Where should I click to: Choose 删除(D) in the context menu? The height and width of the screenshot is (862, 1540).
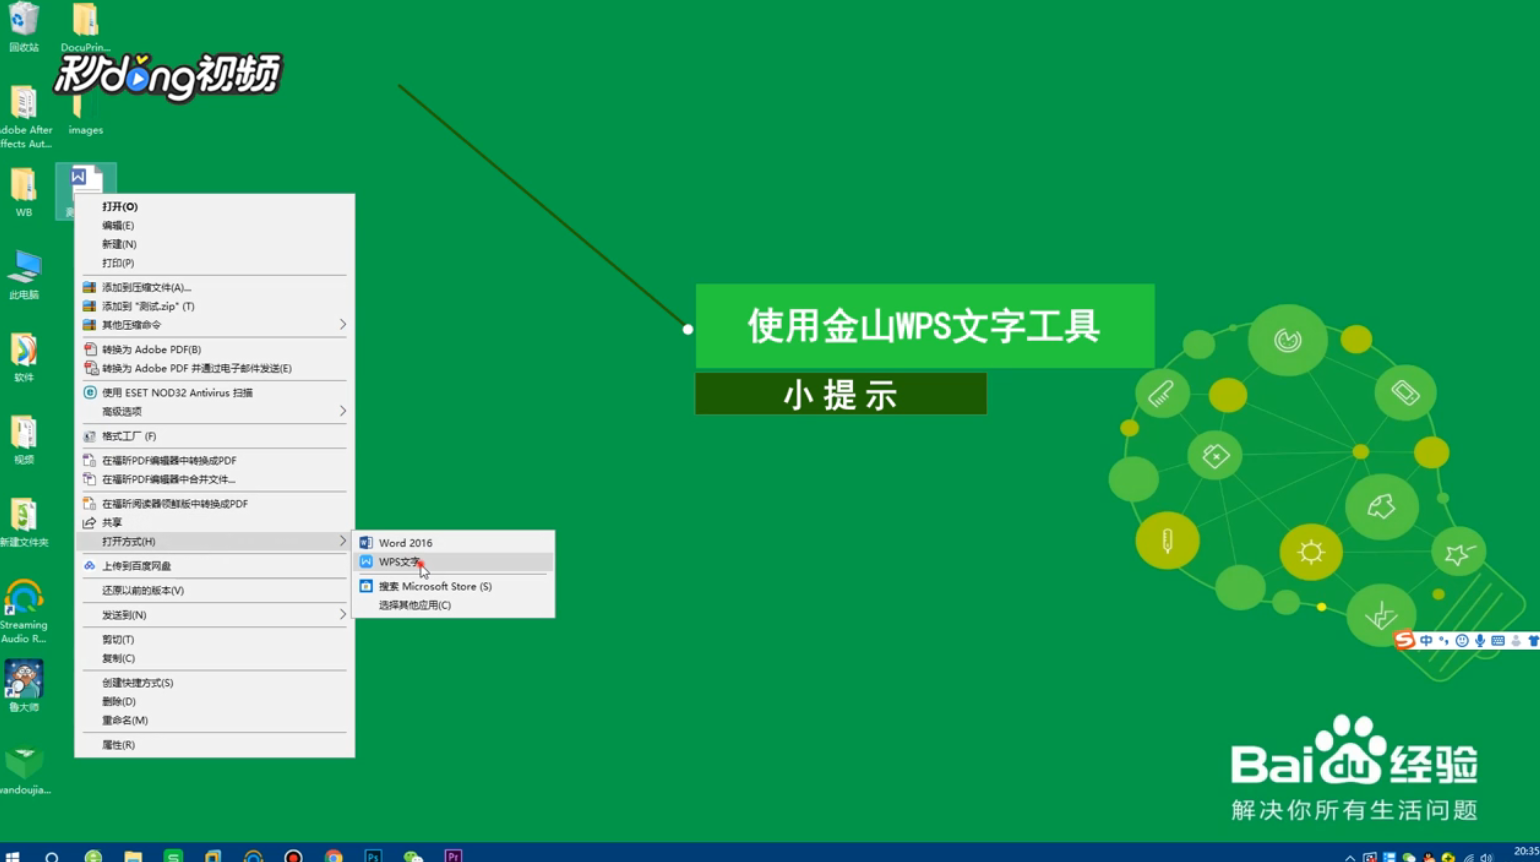215,702
